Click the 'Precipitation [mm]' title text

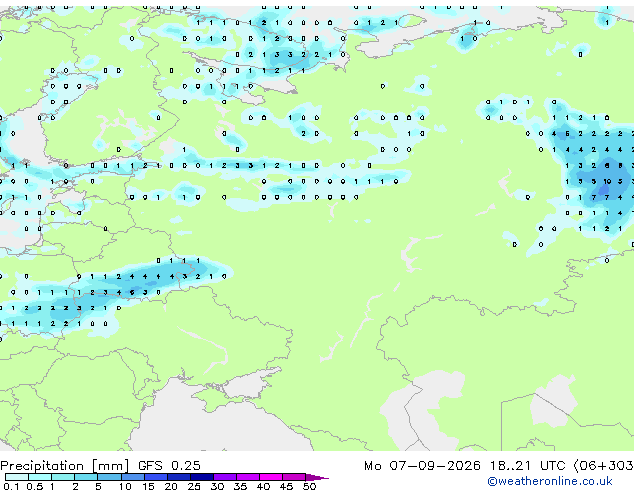[65, 466]
